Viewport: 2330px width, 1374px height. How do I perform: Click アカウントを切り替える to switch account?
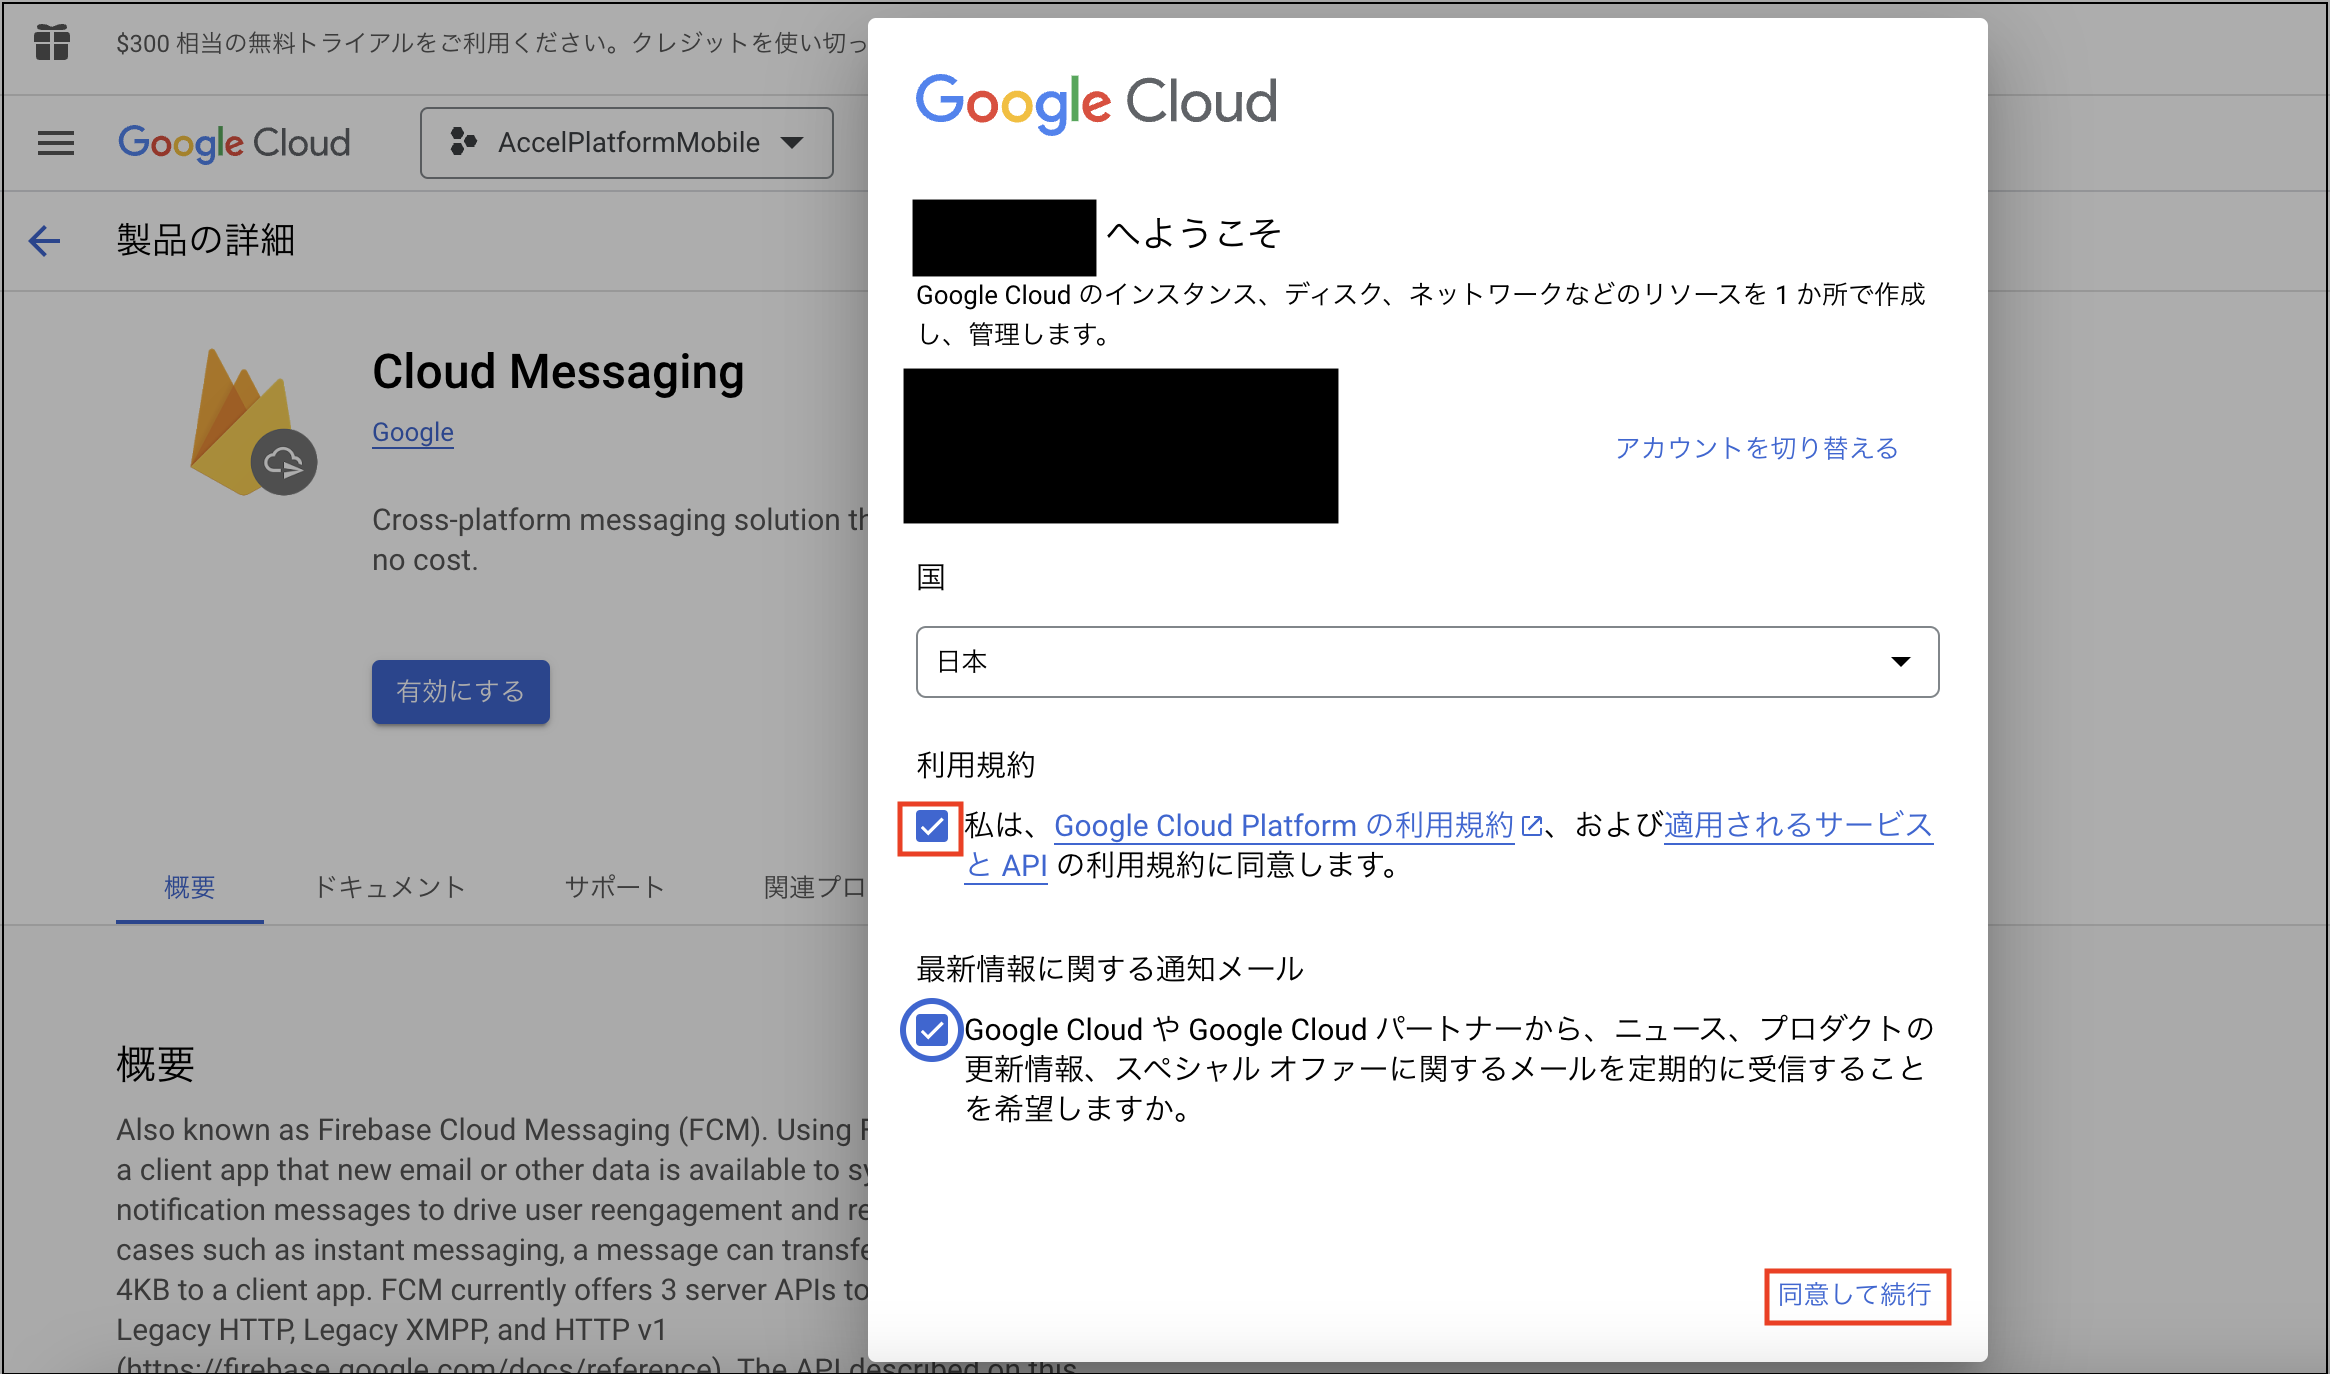pyautogui.click(x=1757, y=448)
